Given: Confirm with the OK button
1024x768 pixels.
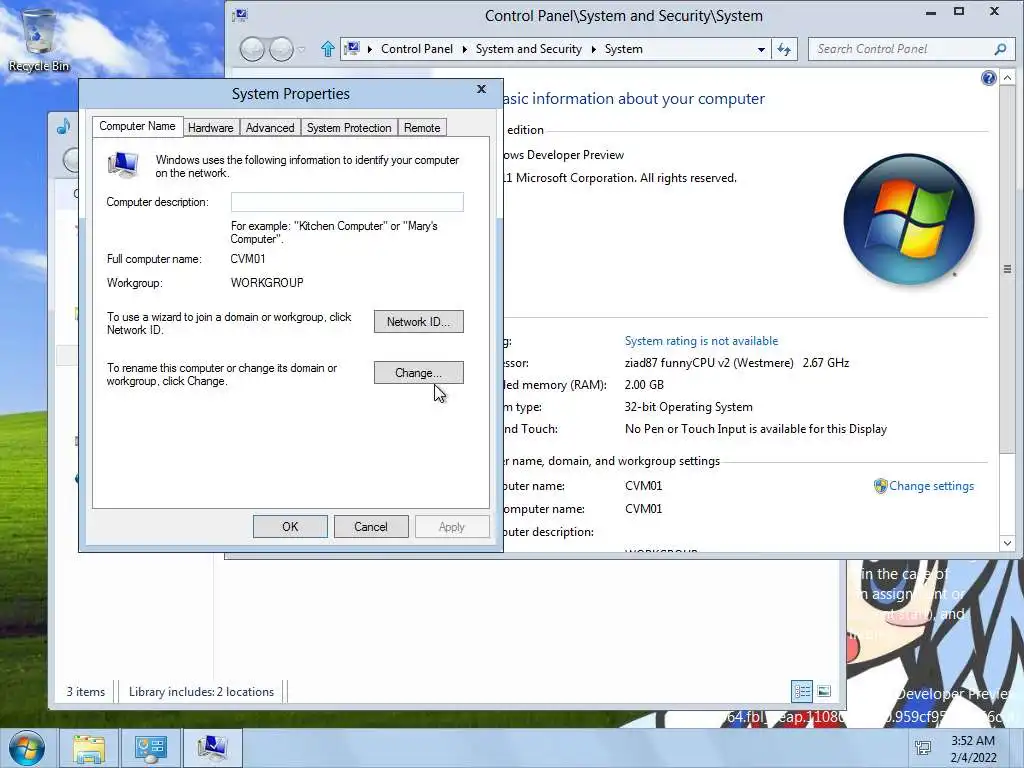Looking at the screenshot, I should [290, 527].
